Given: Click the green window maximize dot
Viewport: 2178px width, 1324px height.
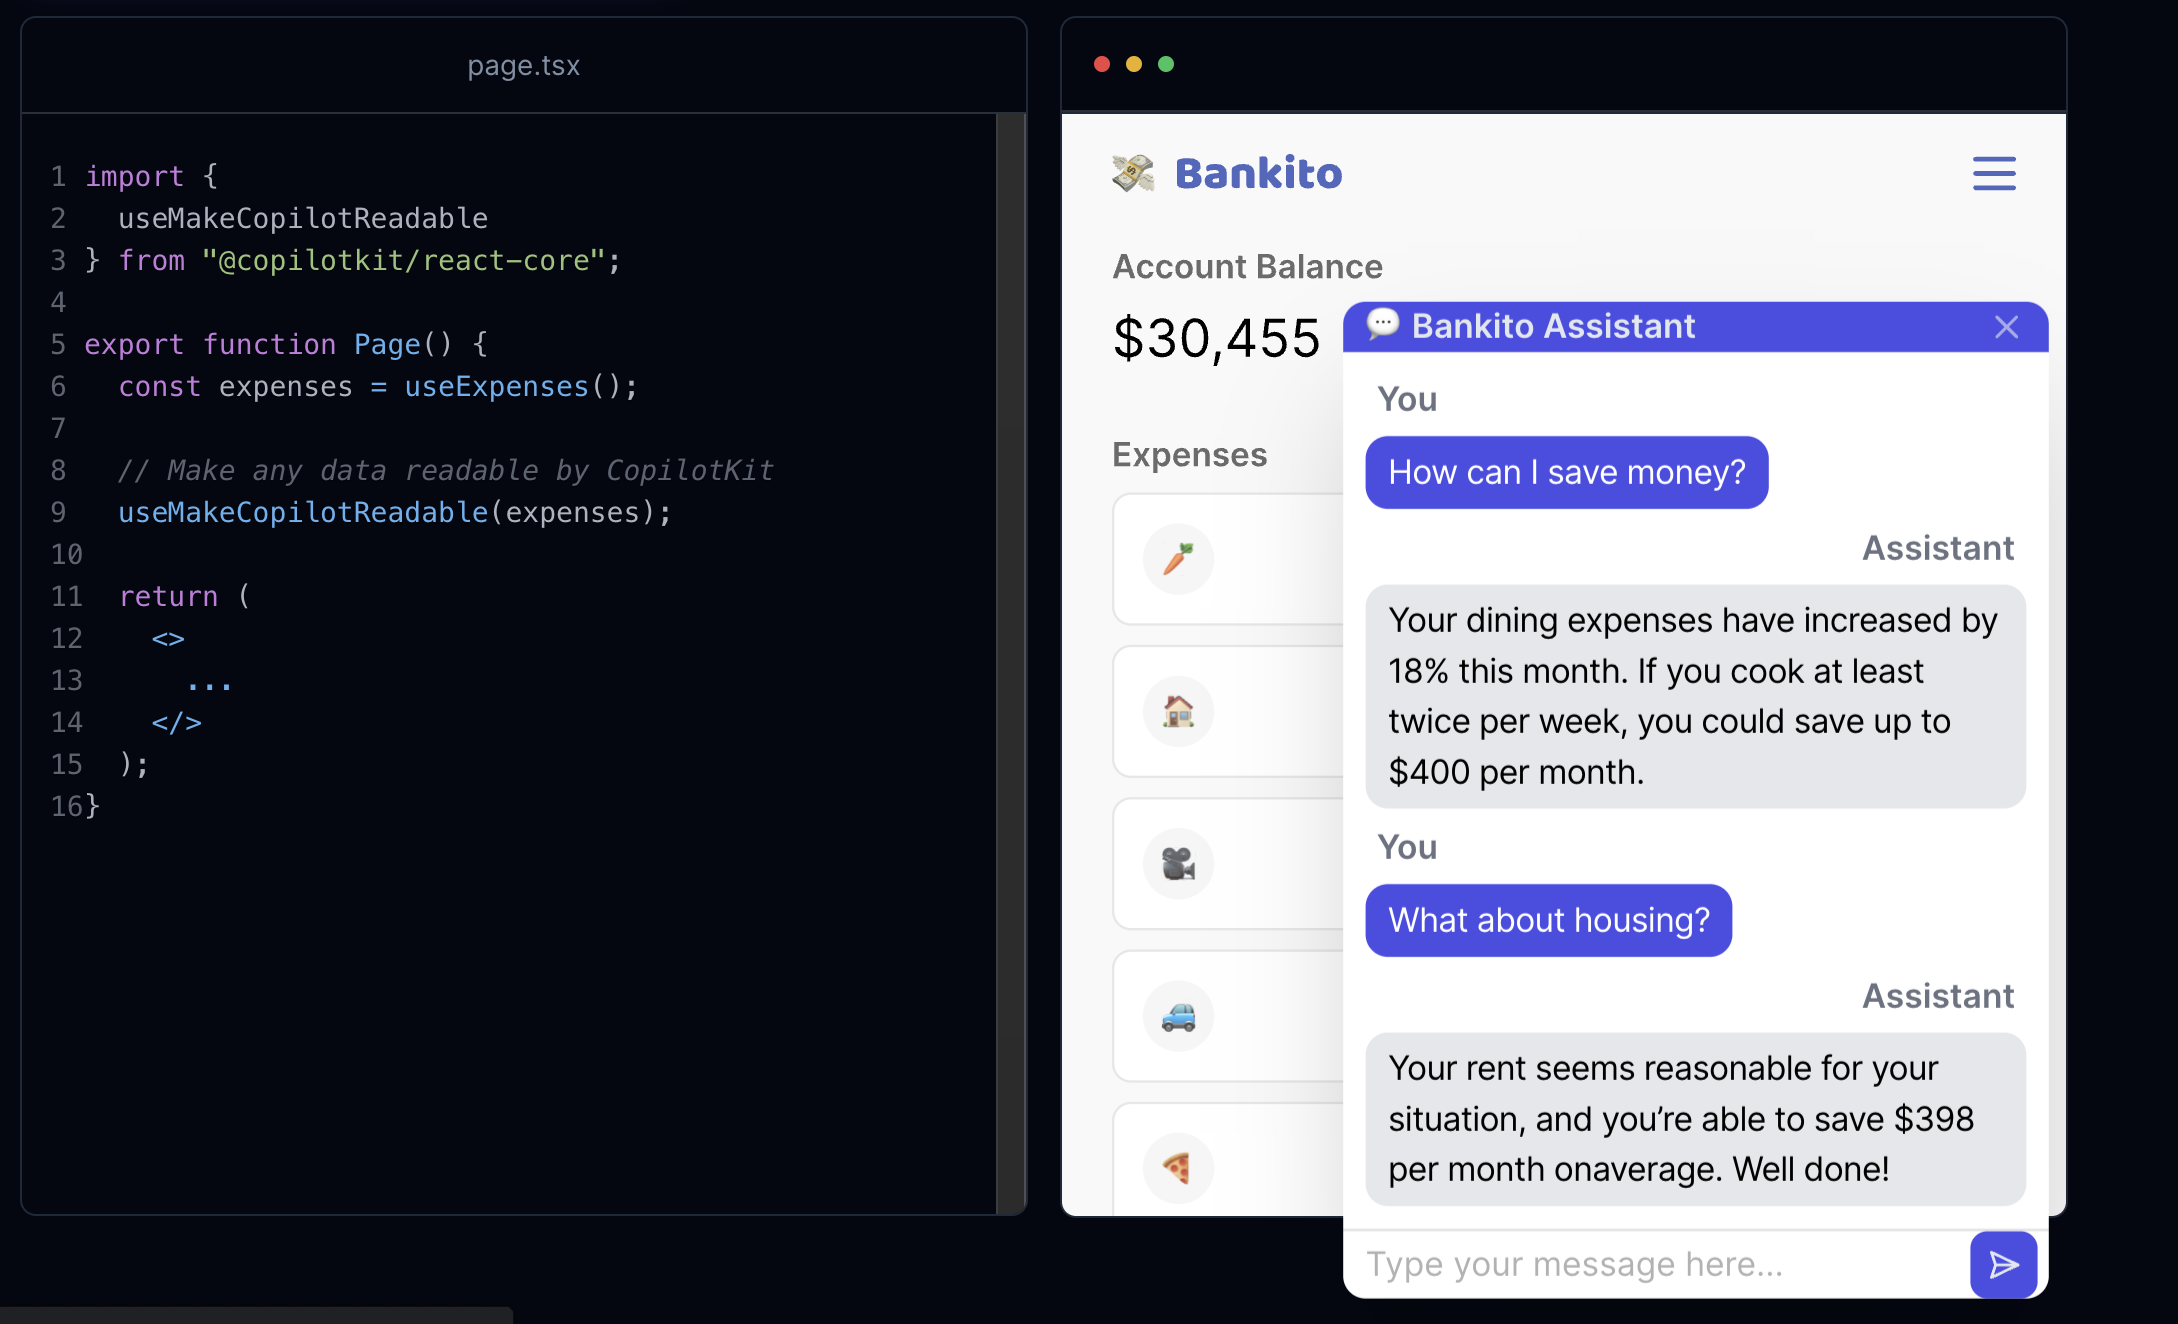Looking at the screenshot, I should click(1166, 64).
